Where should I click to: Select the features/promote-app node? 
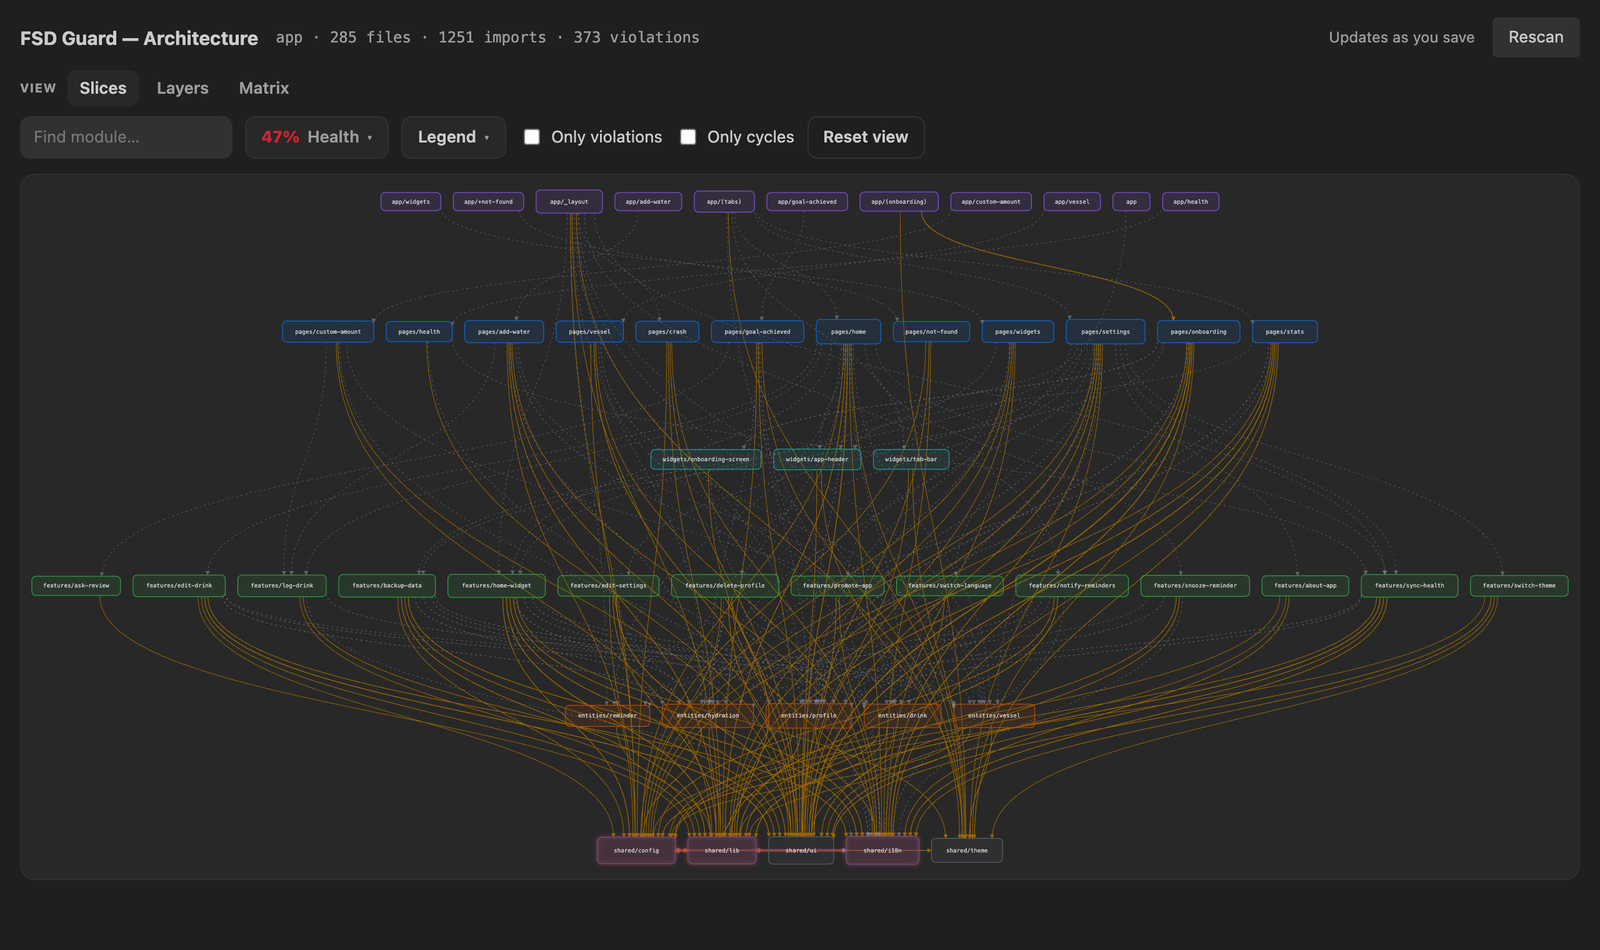point(837,586)
